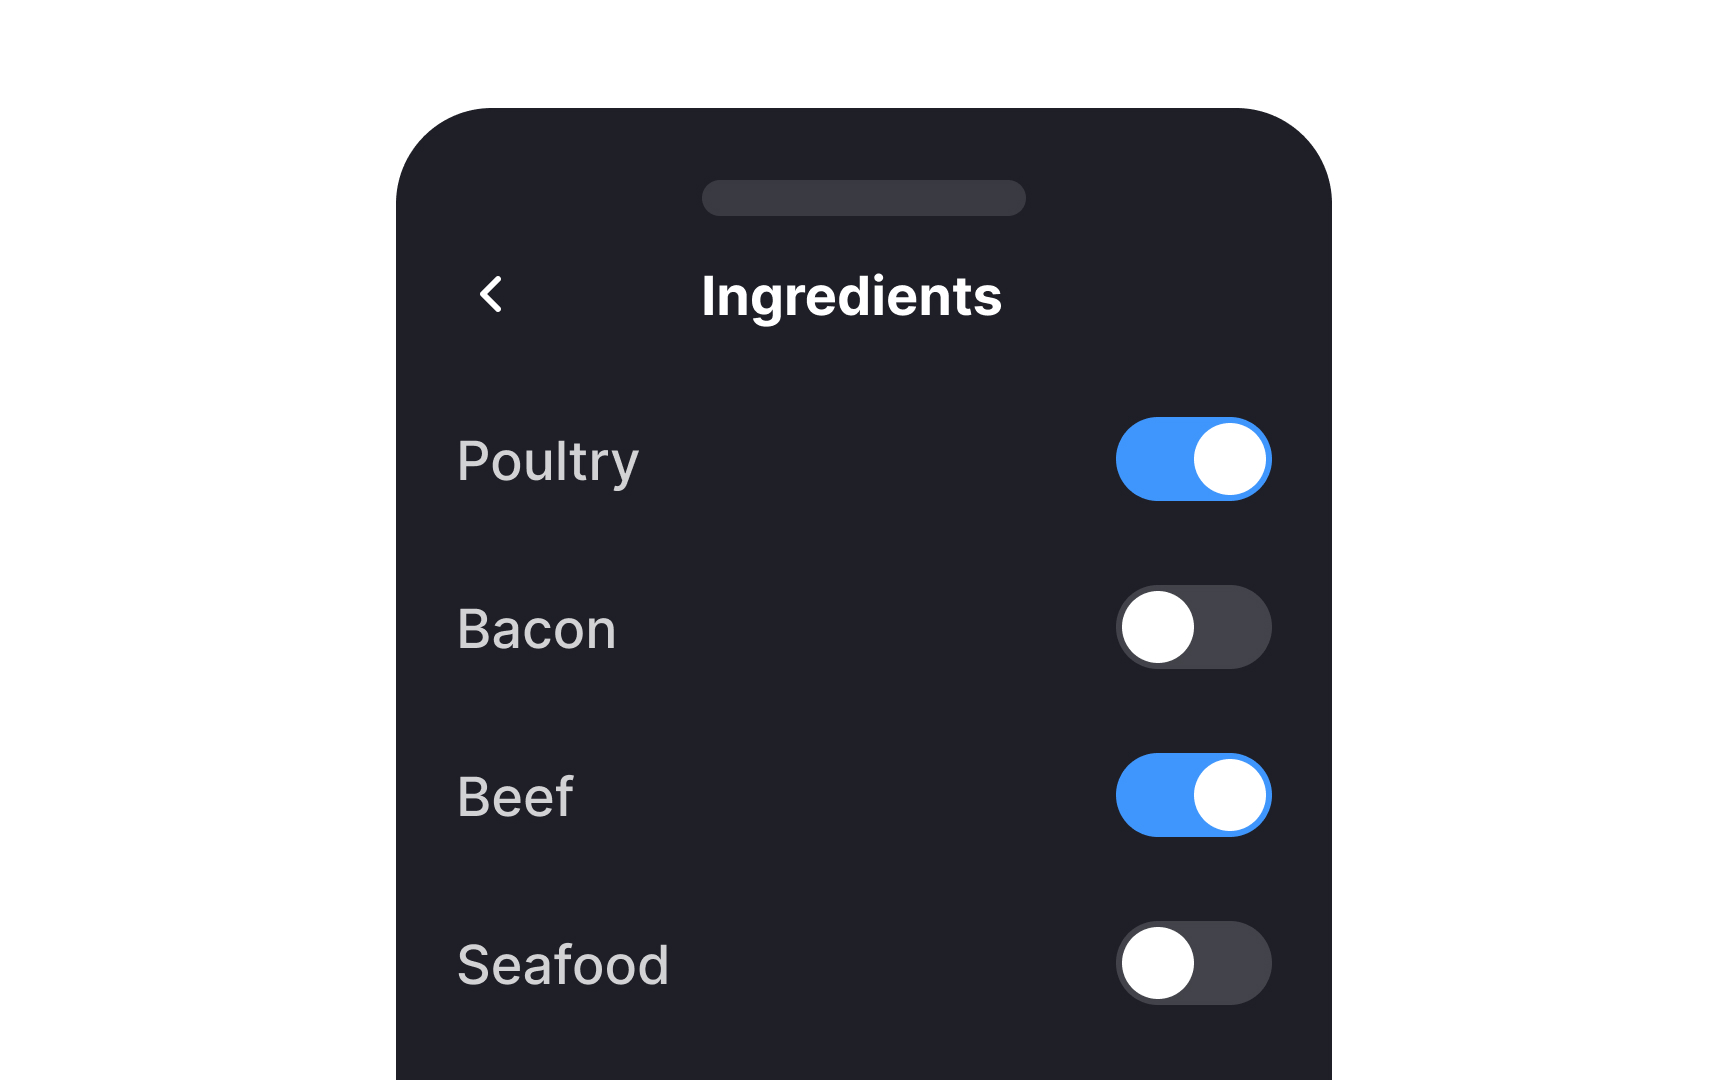Disable the Poultry toggle
This screenshot has height=1080, width=1728.
click(x=1193, y=459)
